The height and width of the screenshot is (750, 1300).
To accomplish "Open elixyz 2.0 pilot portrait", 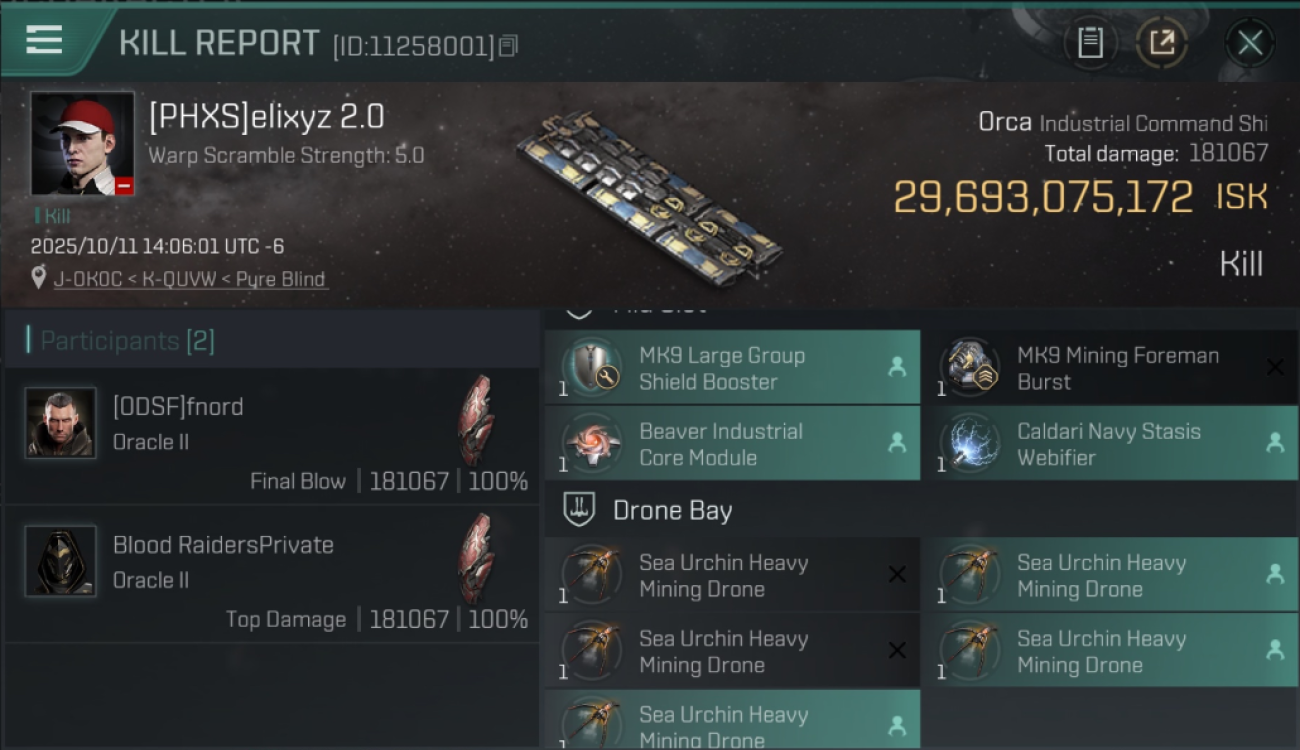I will [82, 144].
